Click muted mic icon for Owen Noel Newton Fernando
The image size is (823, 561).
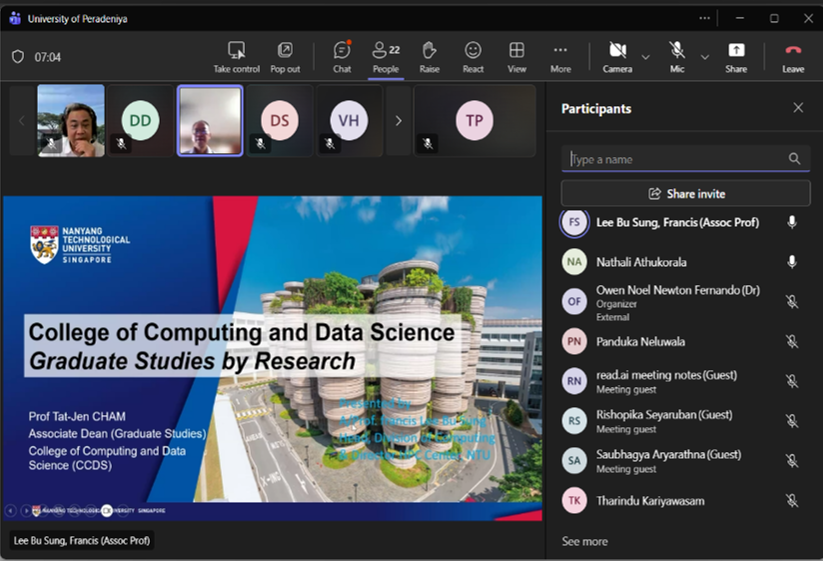(x=792, y=302)
